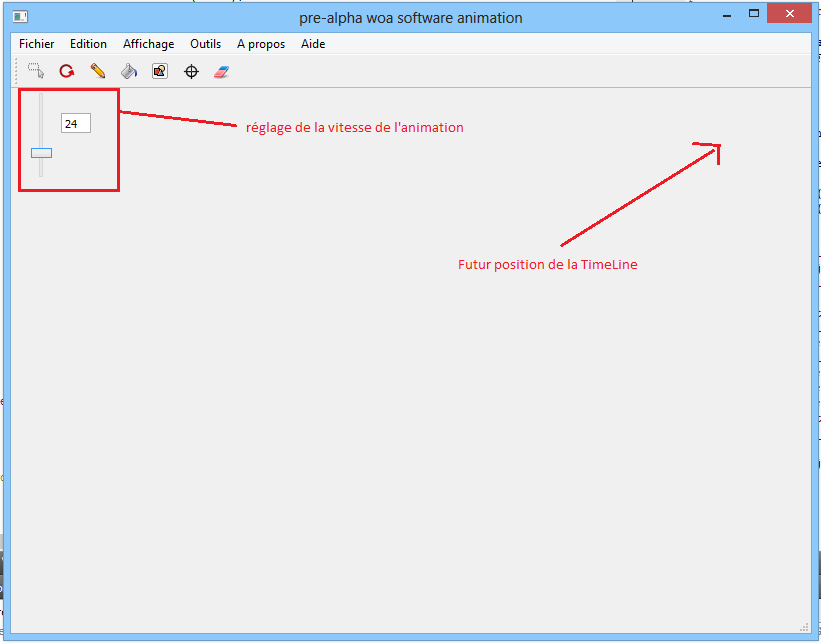
Task: Open the Affichage menu
Action: pos(149,44)
